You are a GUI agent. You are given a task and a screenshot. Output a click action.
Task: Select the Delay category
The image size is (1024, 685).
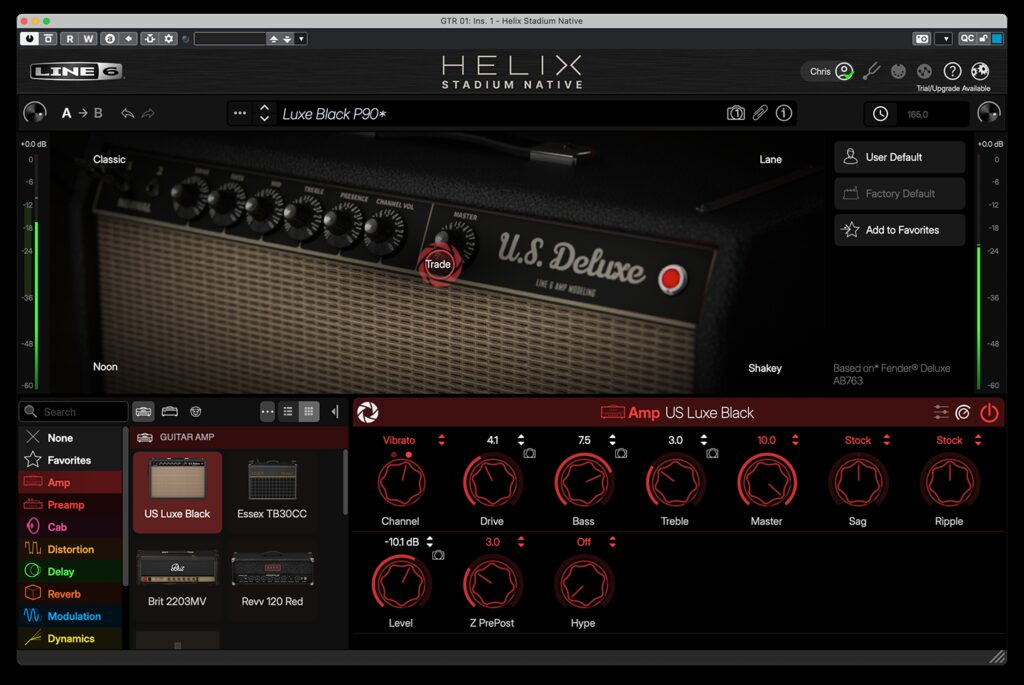click(71, 571)
